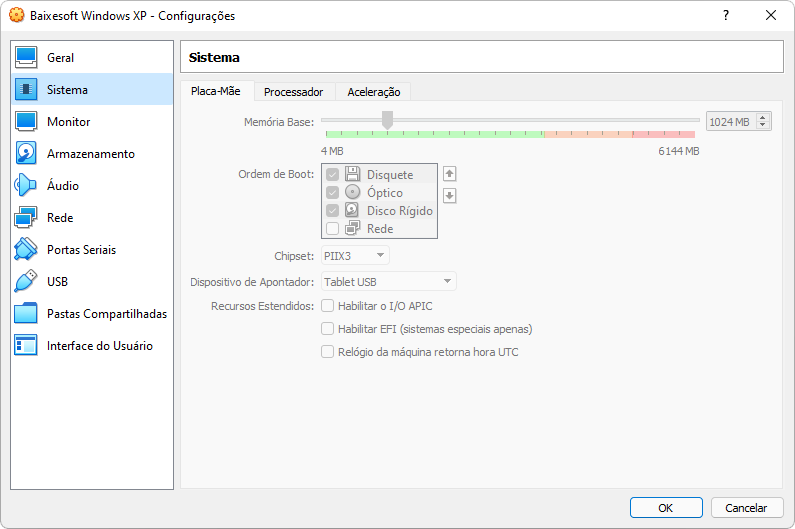Click the Disco Rígido row text
This screenshot has height=529, width=795.
click(400, 210)
